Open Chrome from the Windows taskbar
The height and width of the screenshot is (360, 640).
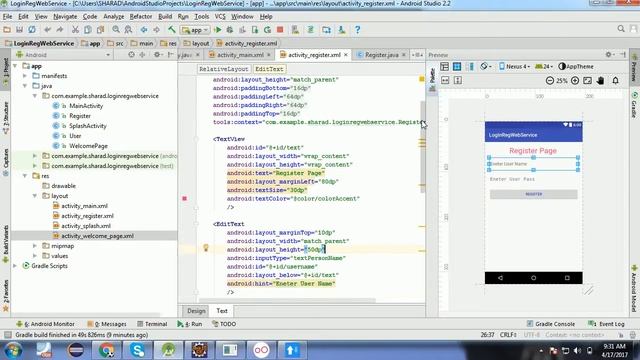(107, 350)
